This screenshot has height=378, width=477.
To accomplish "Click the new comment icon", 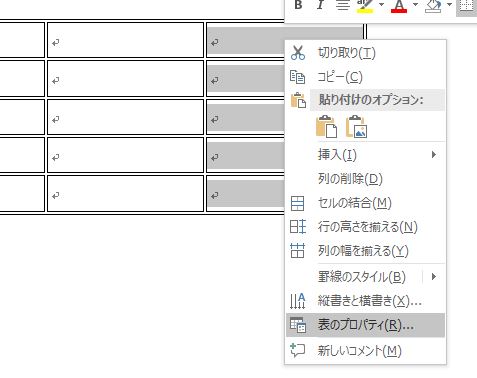I will [x=297, y=350].
